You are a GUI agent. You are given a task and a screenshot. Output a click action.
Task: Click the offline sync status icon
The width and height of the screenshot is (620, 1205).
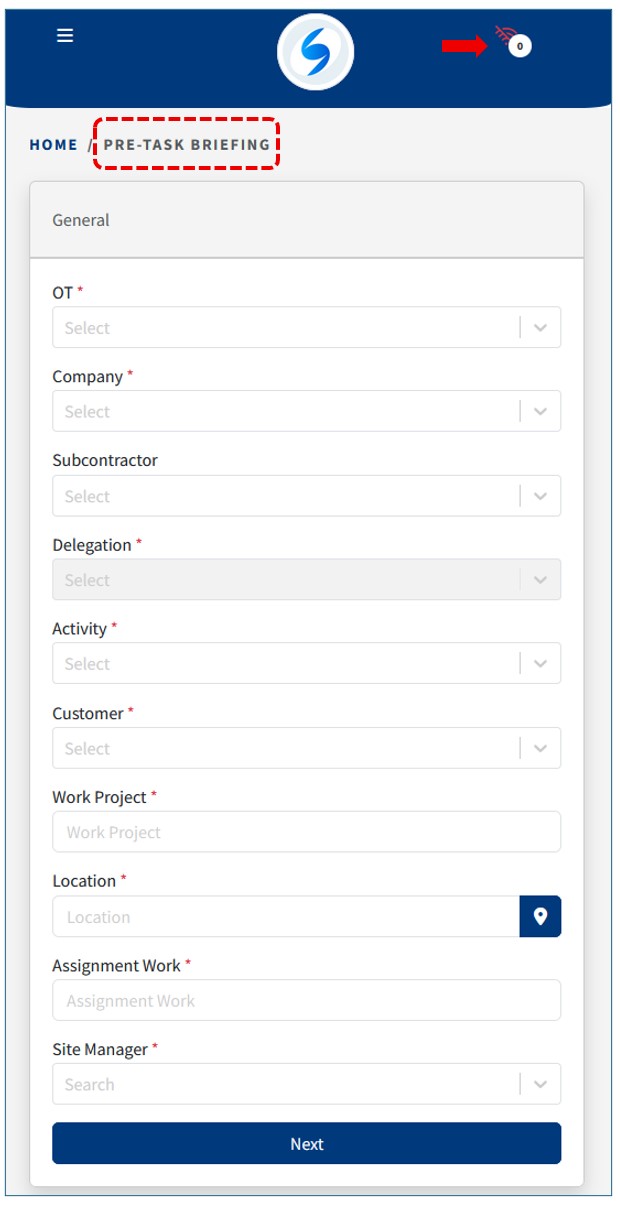coord(502,39)
